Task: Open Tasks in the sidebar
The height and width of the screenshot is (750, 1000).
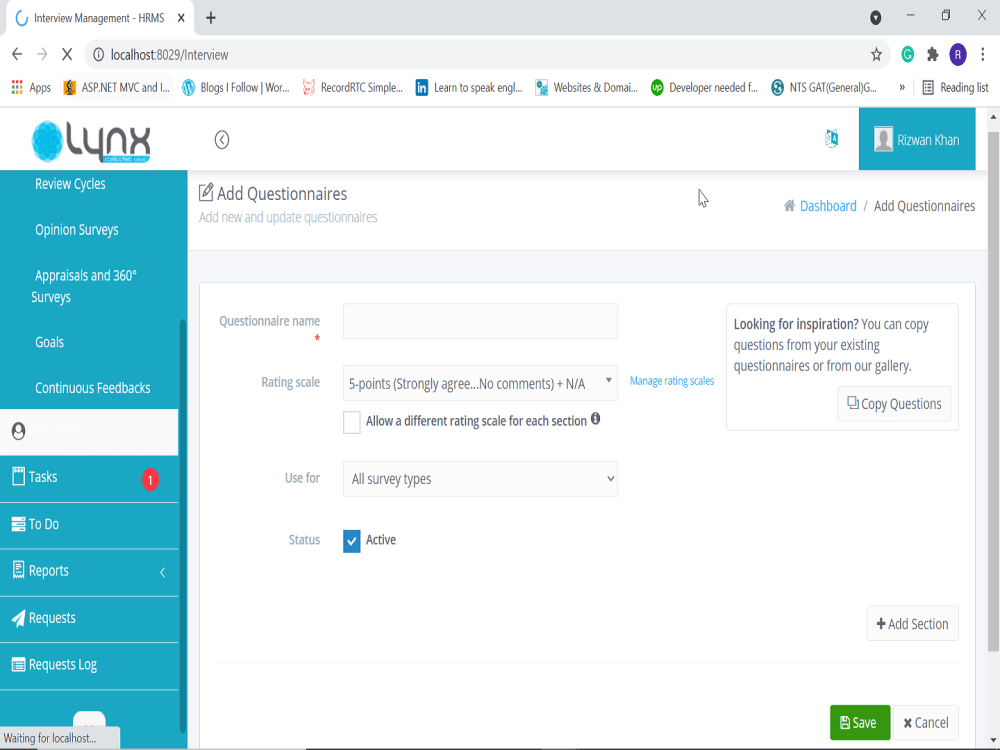Action: pos(43,477)
